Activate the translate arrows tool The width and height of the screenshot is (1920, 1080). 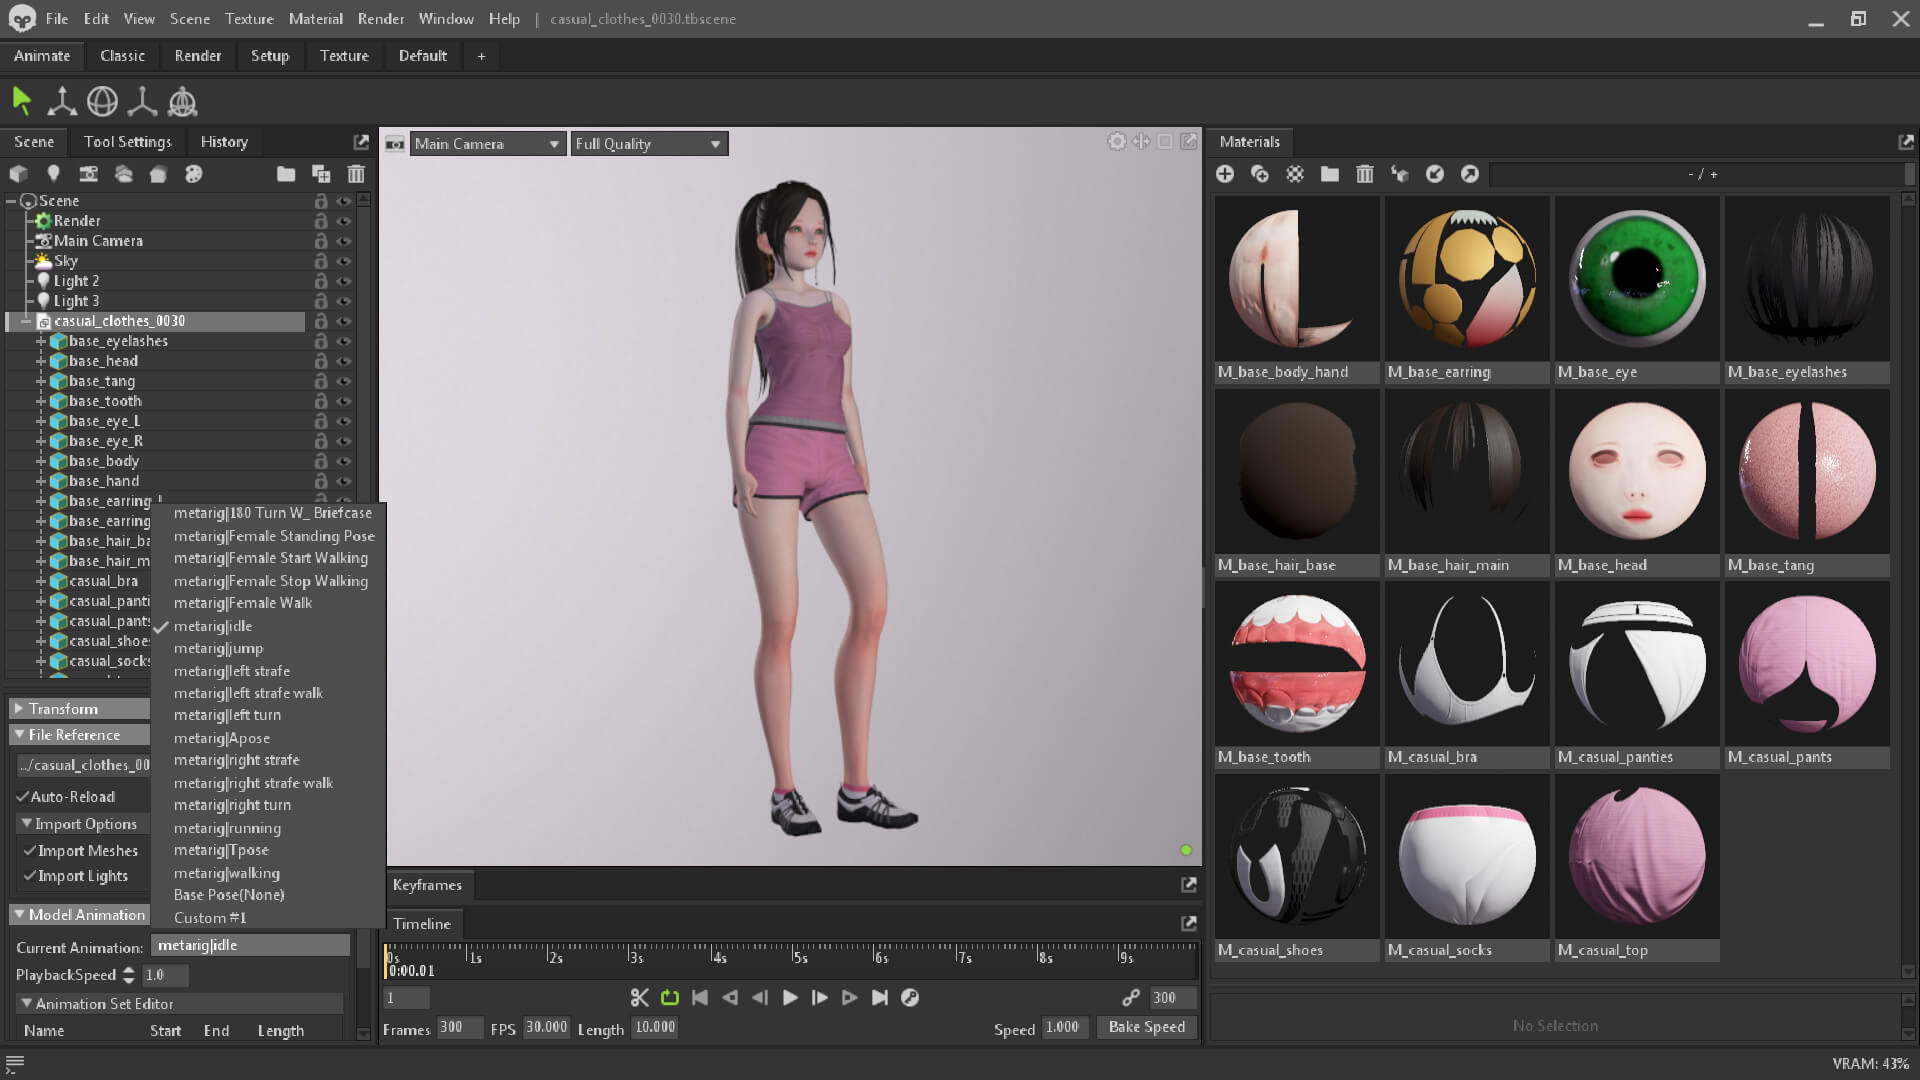pos(62,101)
